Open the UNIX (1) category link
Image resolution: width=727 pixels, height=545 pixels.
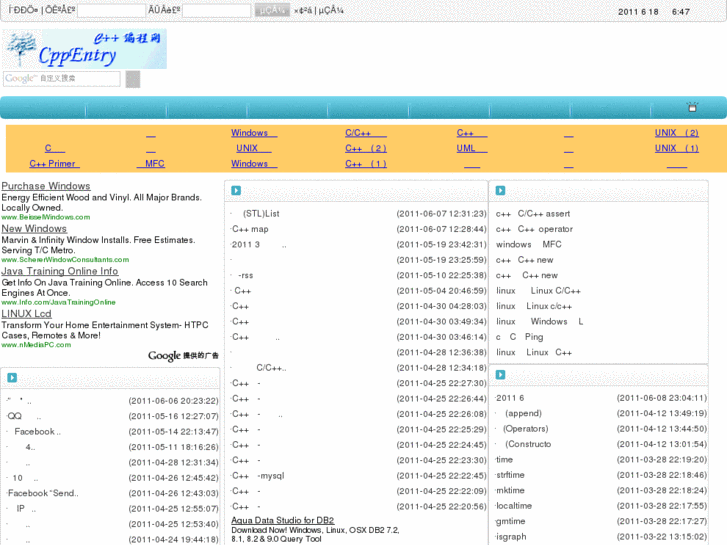676,148
